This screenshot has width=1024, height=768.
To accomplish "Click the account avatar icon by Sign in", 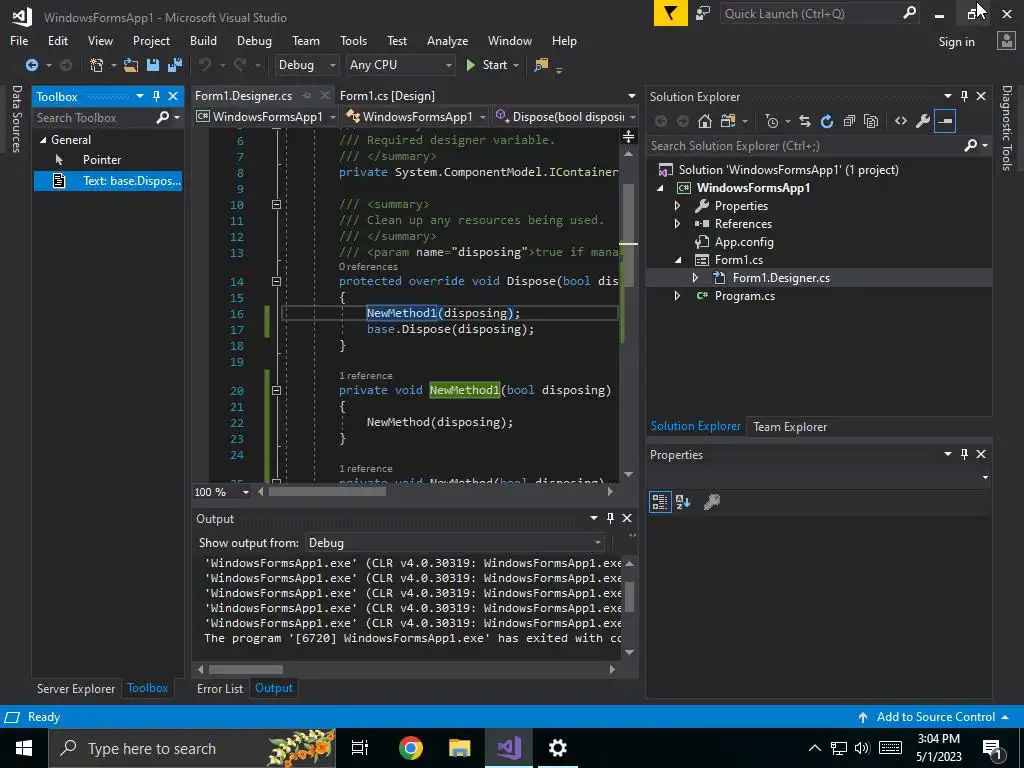I will pos(1006,41).
